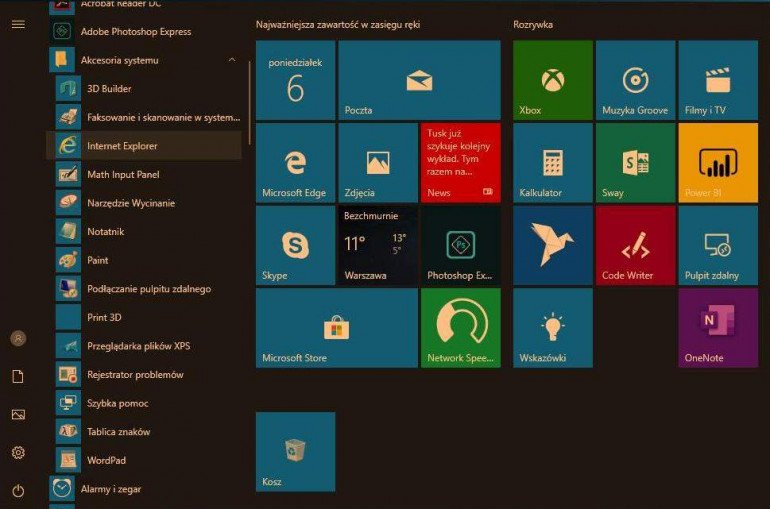Launch 3D Builder from app list
Viewport: 770px width, 509px height.
coord(145,89)
